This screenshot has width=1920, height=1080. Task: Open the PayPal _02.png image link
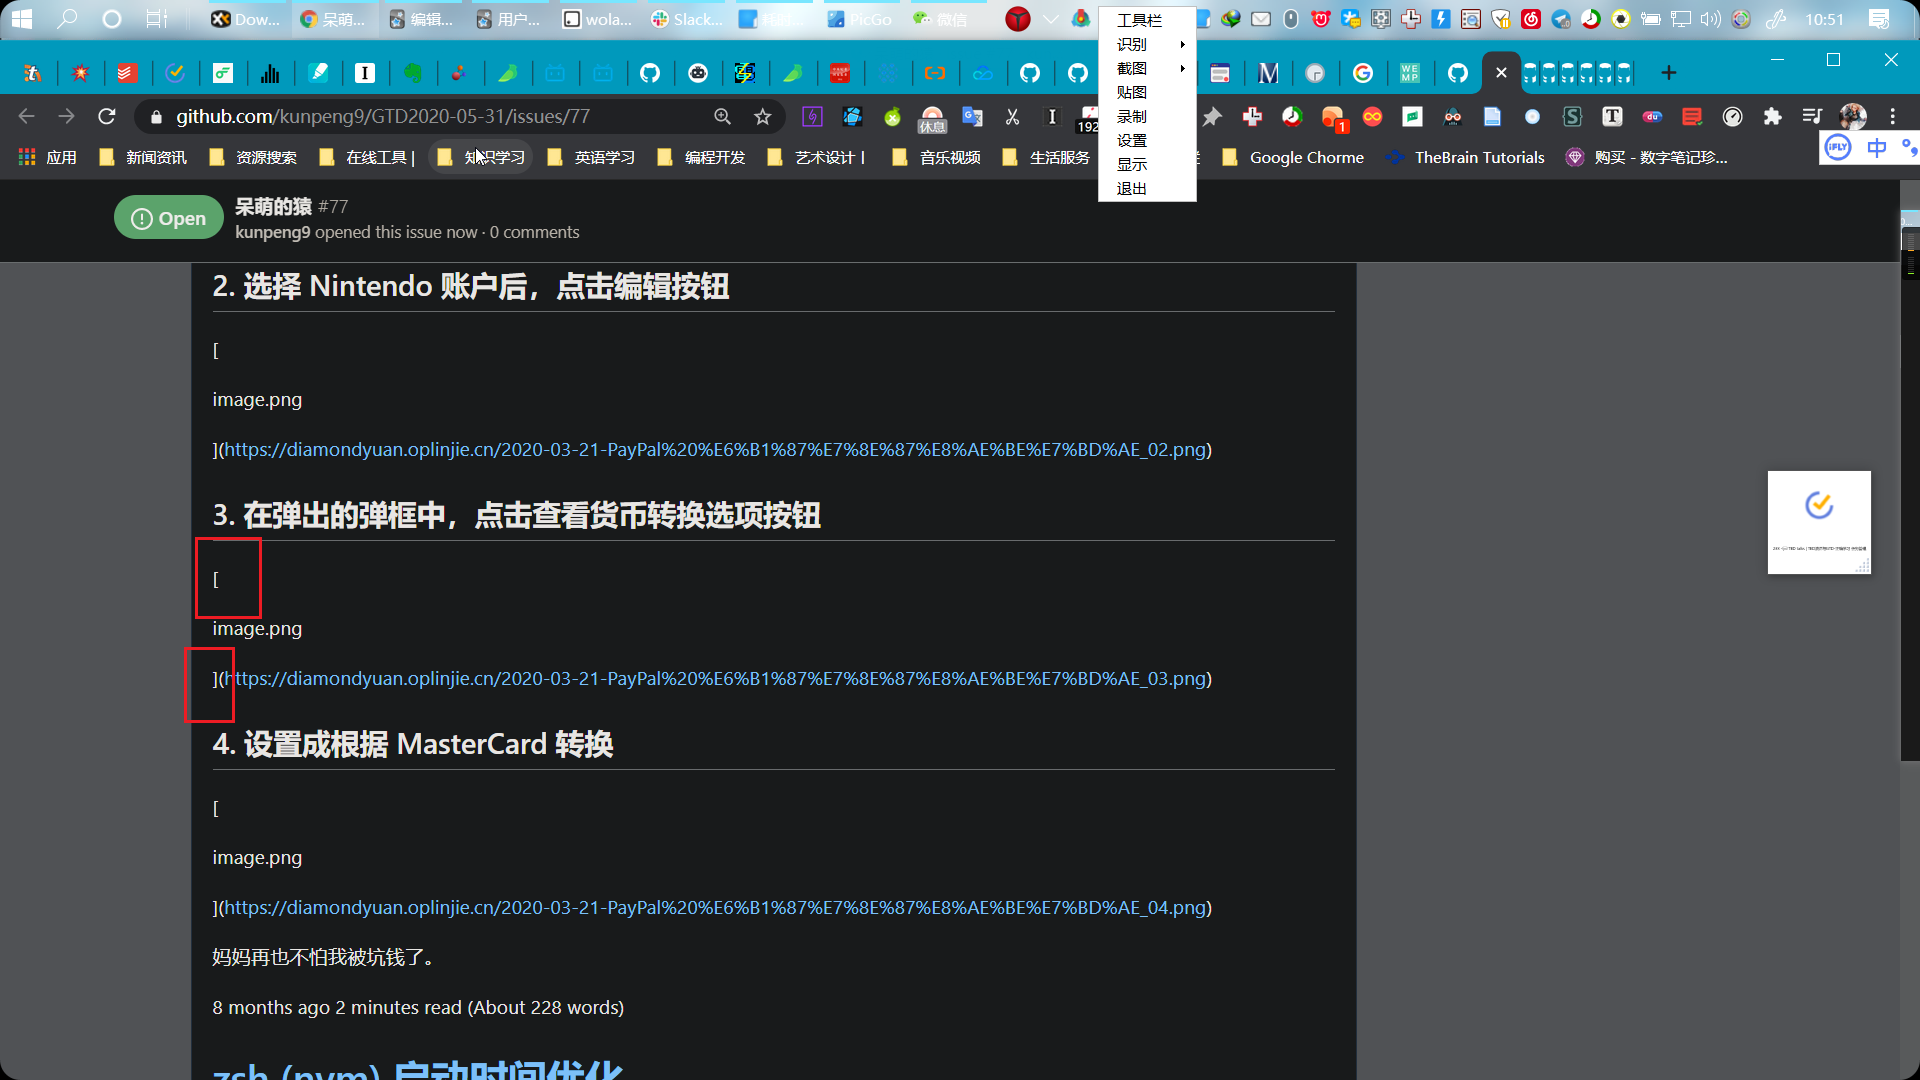click(714, 449)
